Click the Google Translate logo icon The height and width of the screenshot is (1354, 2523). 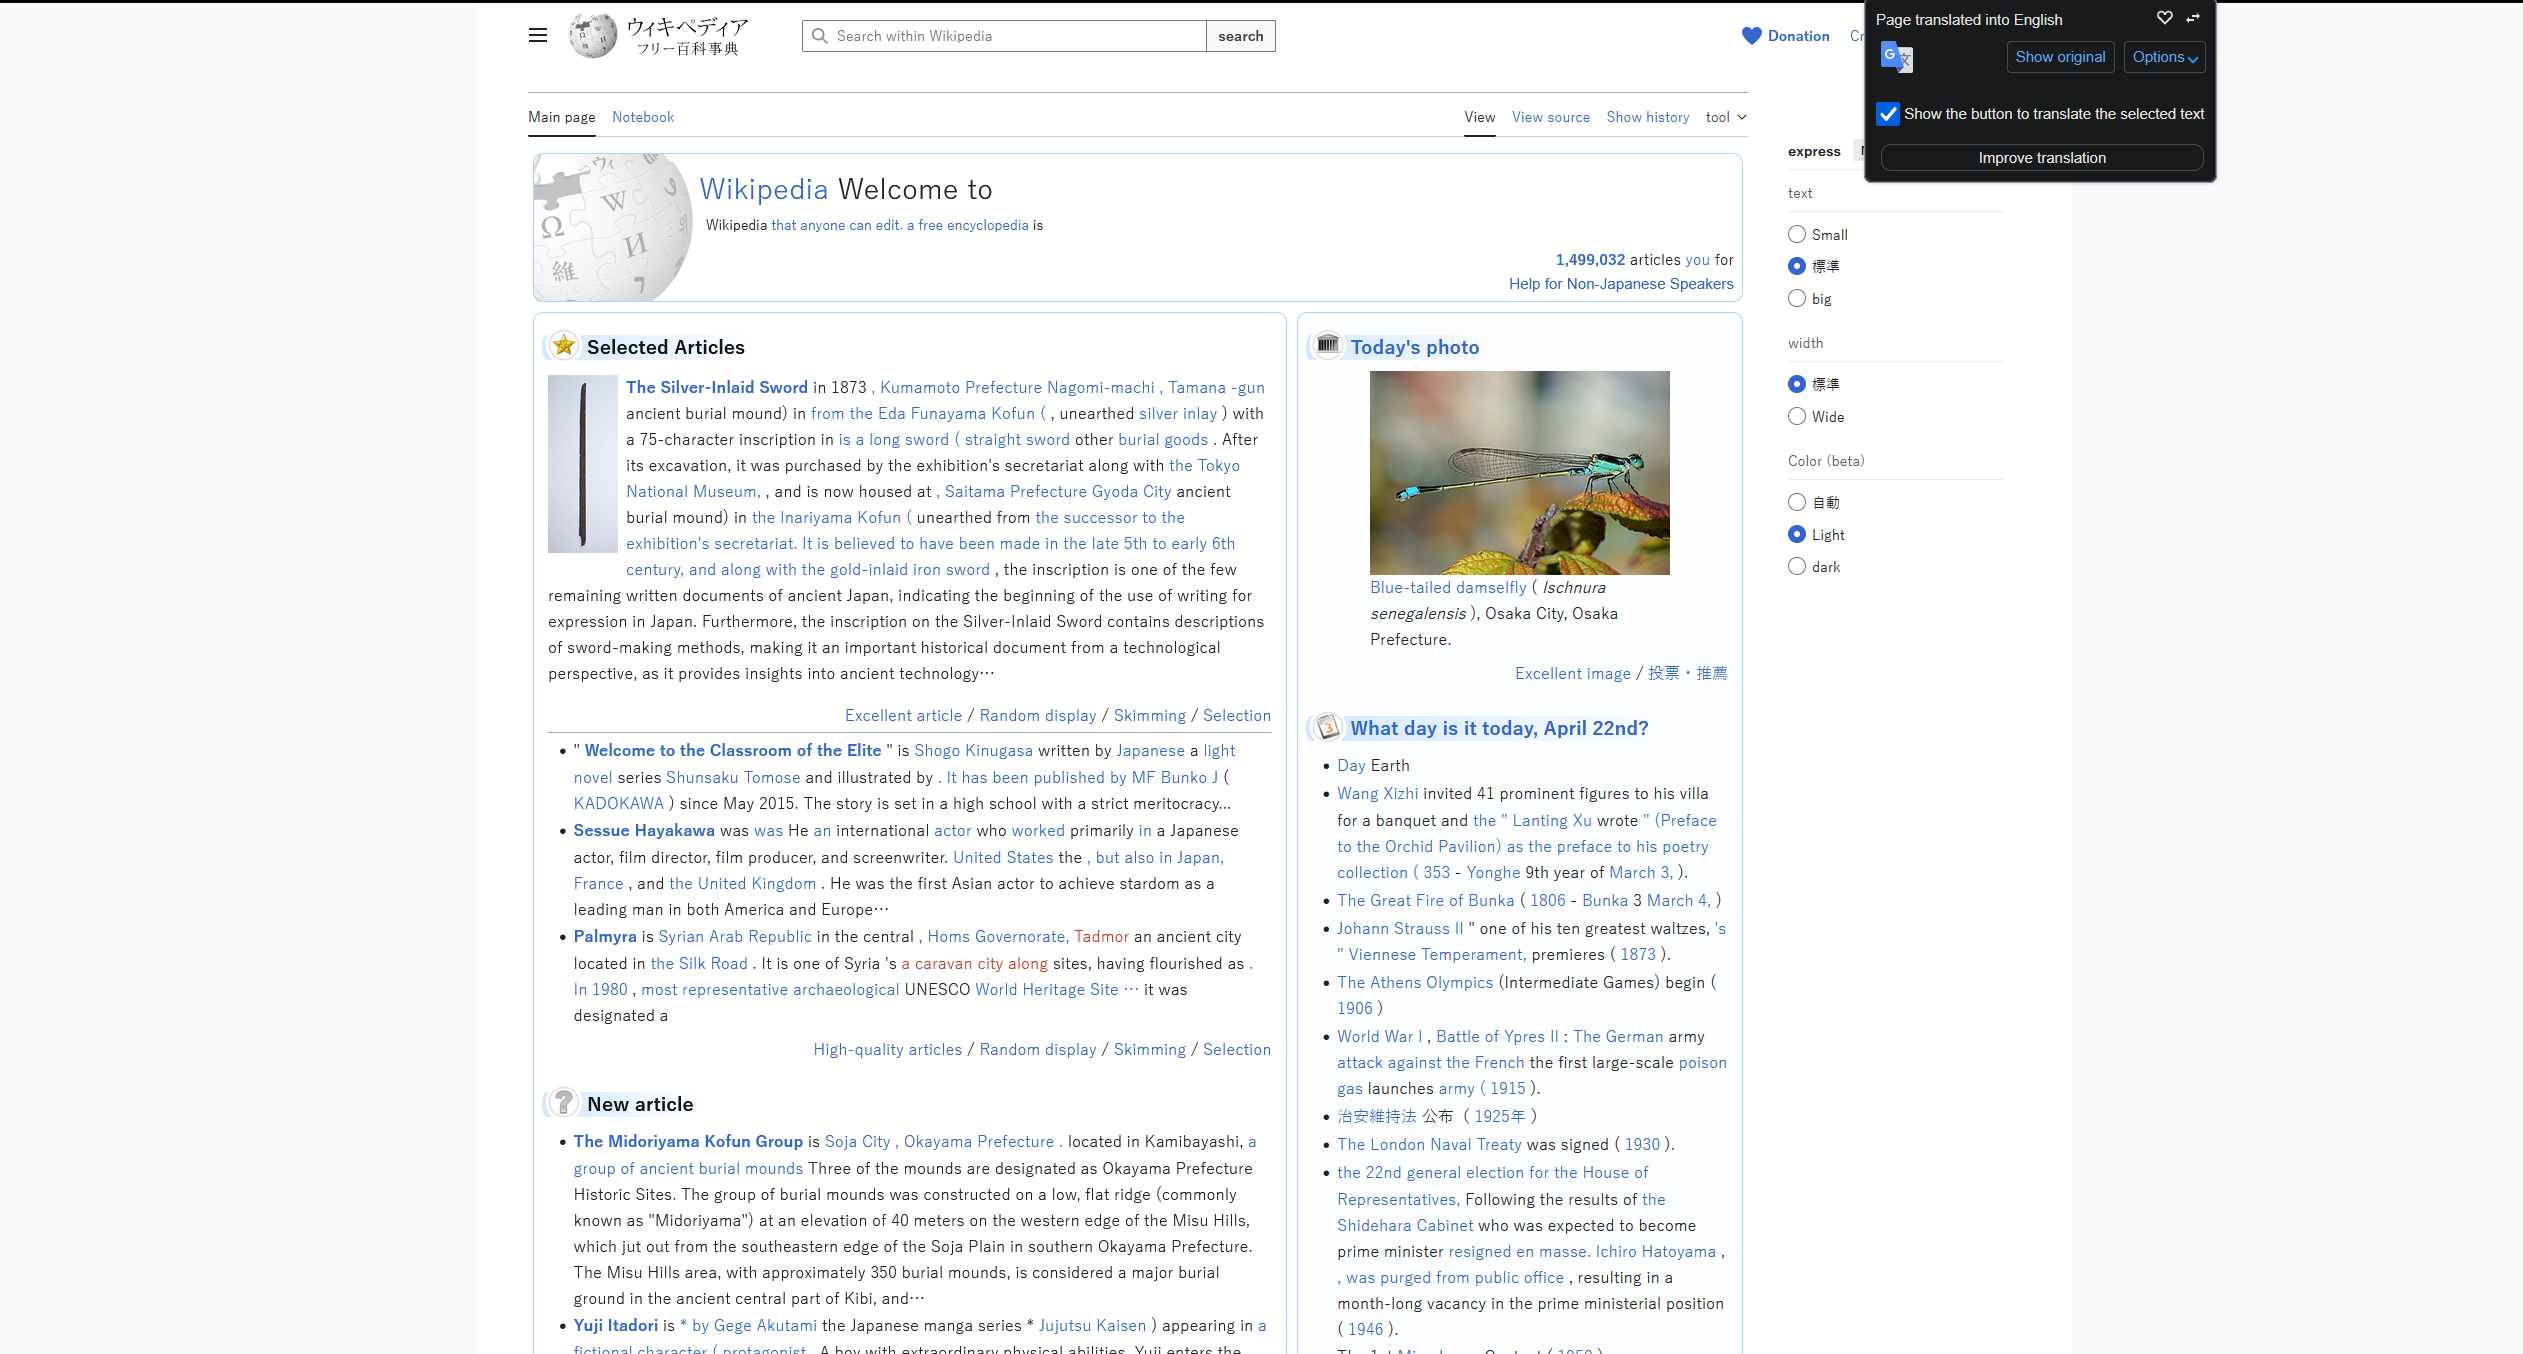[1897, 57]
